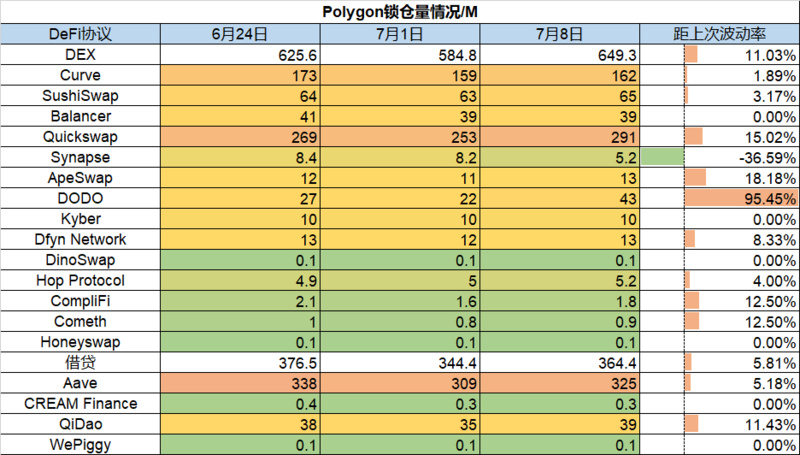The width and height of the screenshot is (800, 455).
Task: Click the Polygon锁仓量情况/M table title
Action: pyautogui.click(x=400, y=12)
